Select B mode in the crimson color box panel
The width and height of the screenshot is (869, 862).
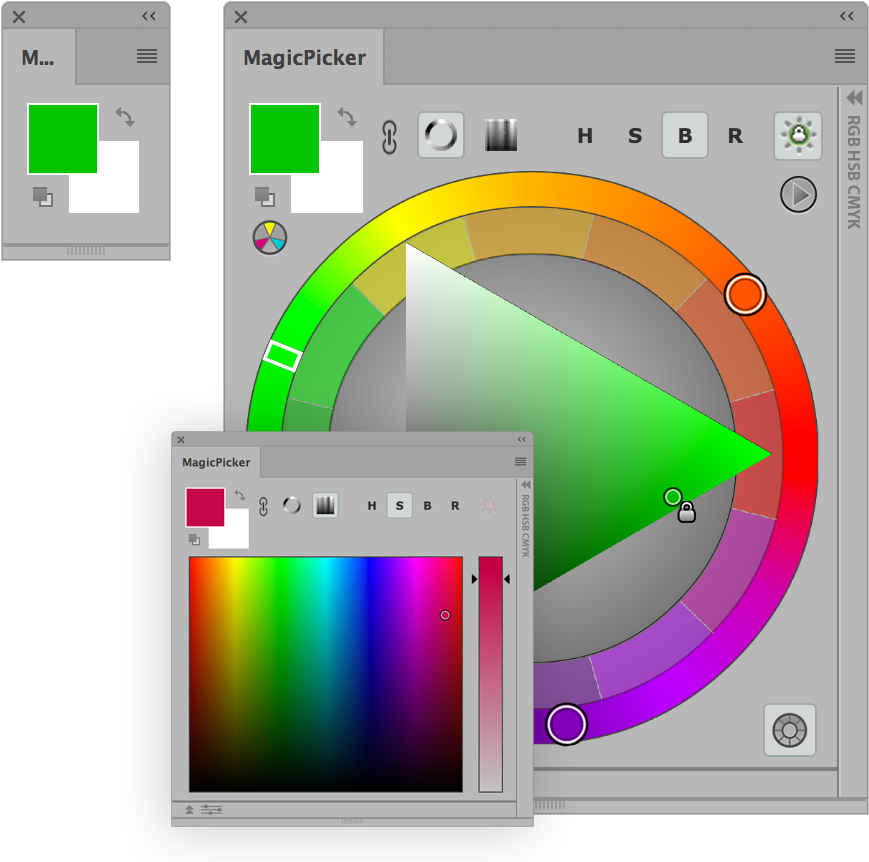point(427,506)
